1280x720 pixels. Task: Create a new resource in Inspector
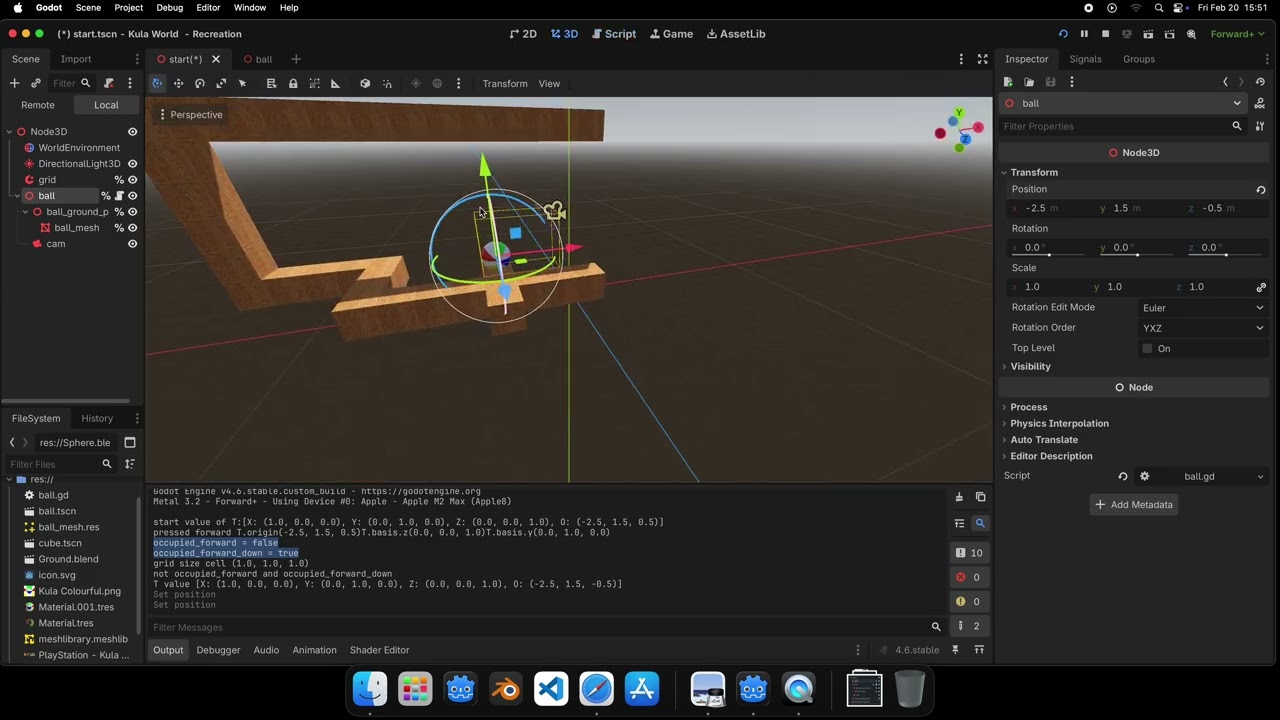click(1008, 82)
